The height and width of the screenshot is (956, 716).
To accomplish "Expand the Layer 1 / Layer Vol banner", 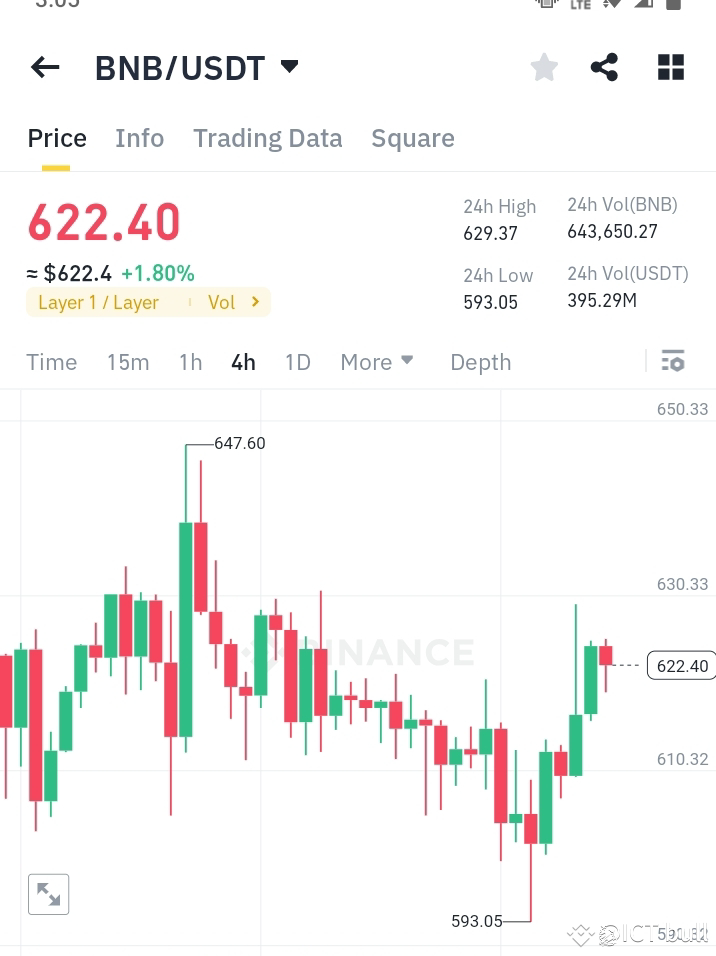I will [148, 302].
